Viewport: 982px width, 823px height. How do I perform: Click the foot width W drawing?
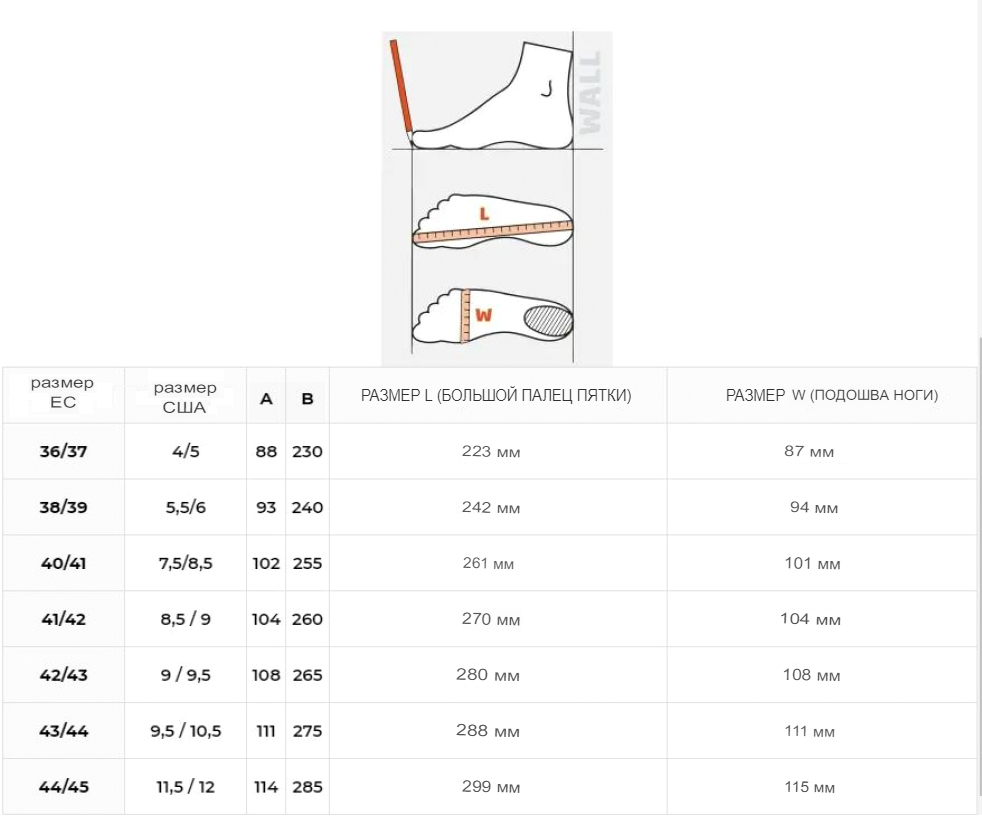click(495, 316)
